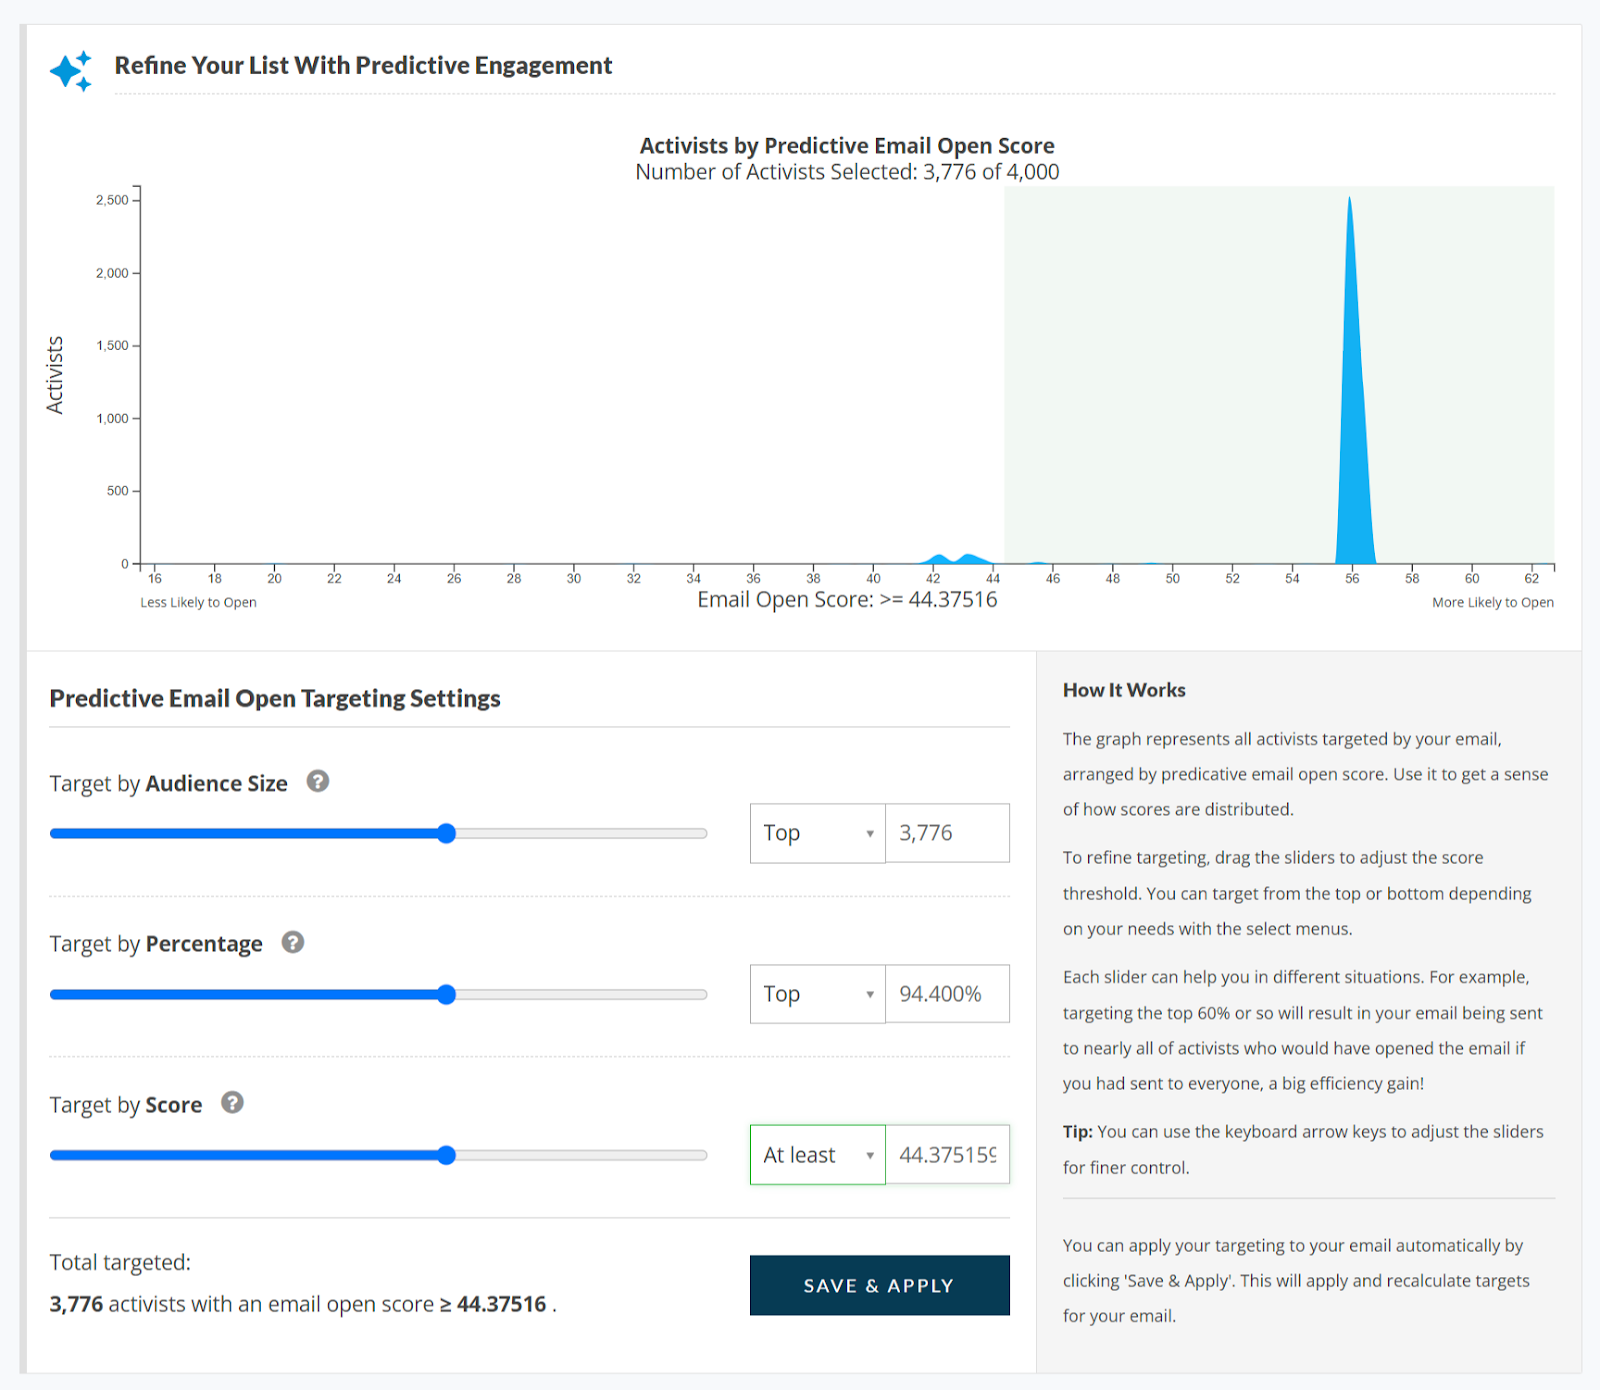Click the blue sparkle Predictive Engagement icon
This screenshot has width=1600, height=1390.
coord(71,71)
